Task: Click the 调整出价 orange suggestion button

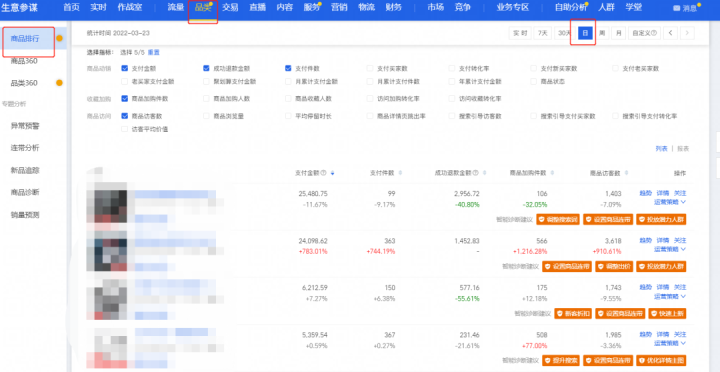Action: [x=614, y=266]
